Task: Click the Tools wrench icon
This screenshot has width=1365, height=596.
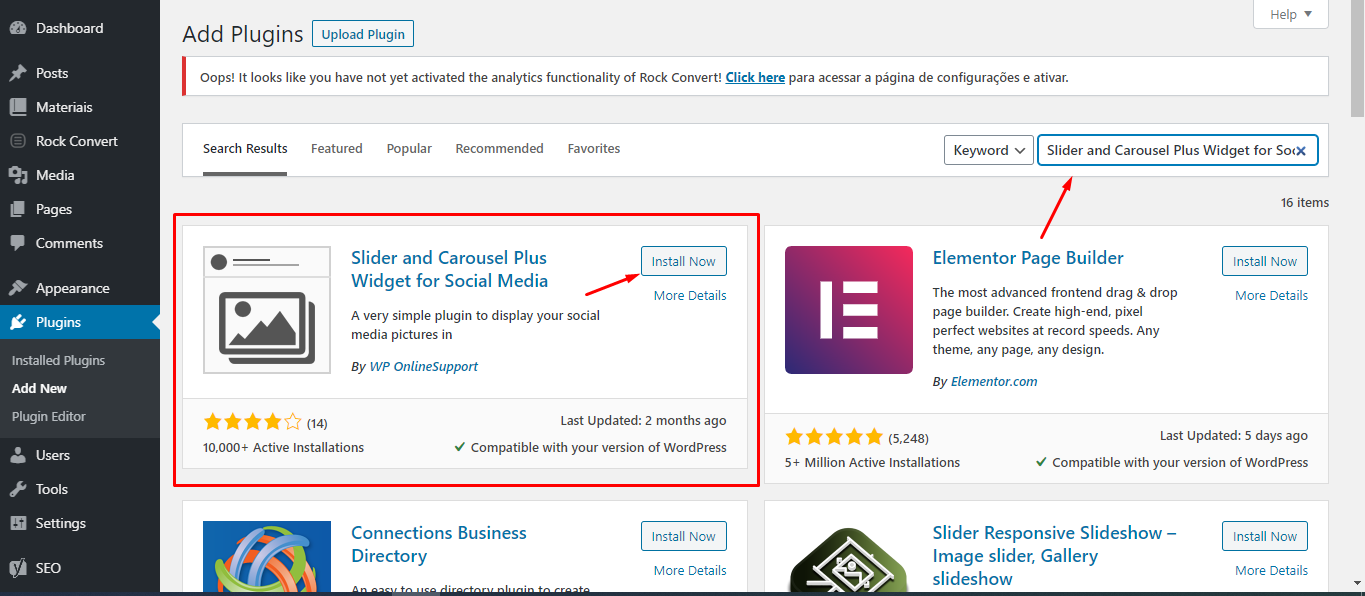Action: point(18,489)
